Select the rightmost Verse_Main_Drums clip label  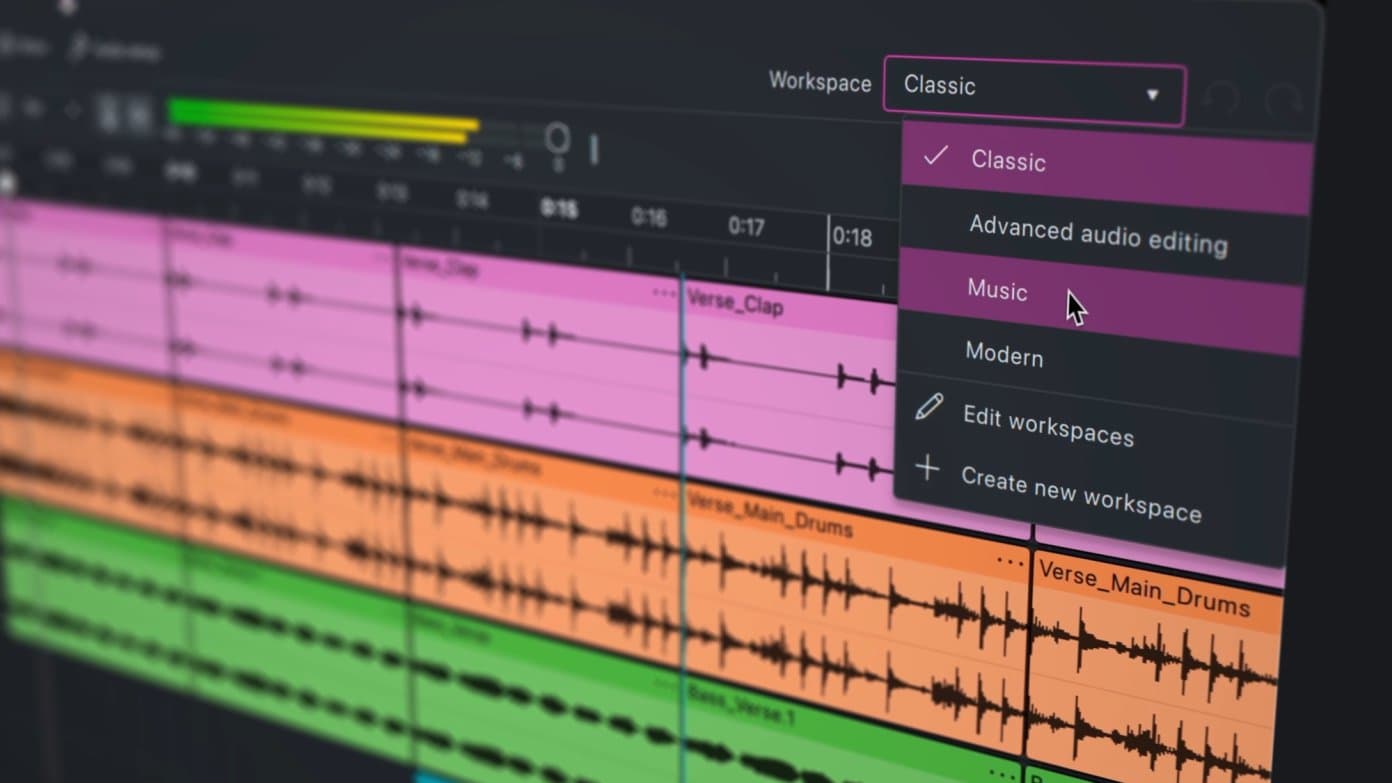click(1144, 587)
